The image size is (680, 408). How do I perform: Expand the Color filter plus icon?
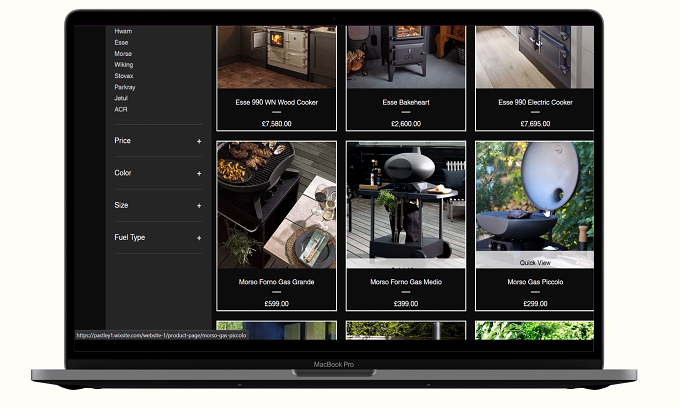[199, 173]
